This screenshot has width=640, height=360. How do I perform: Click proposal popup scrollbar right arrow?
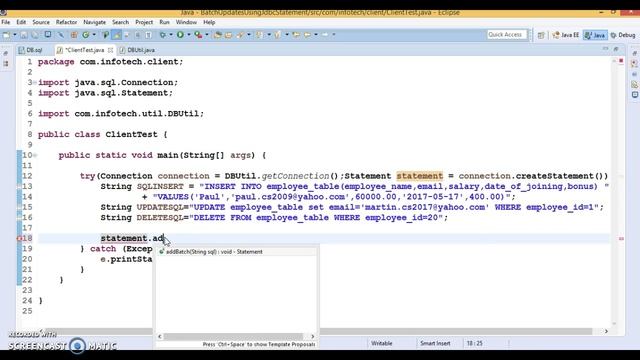pyautogui.click(x=313, y=337)
